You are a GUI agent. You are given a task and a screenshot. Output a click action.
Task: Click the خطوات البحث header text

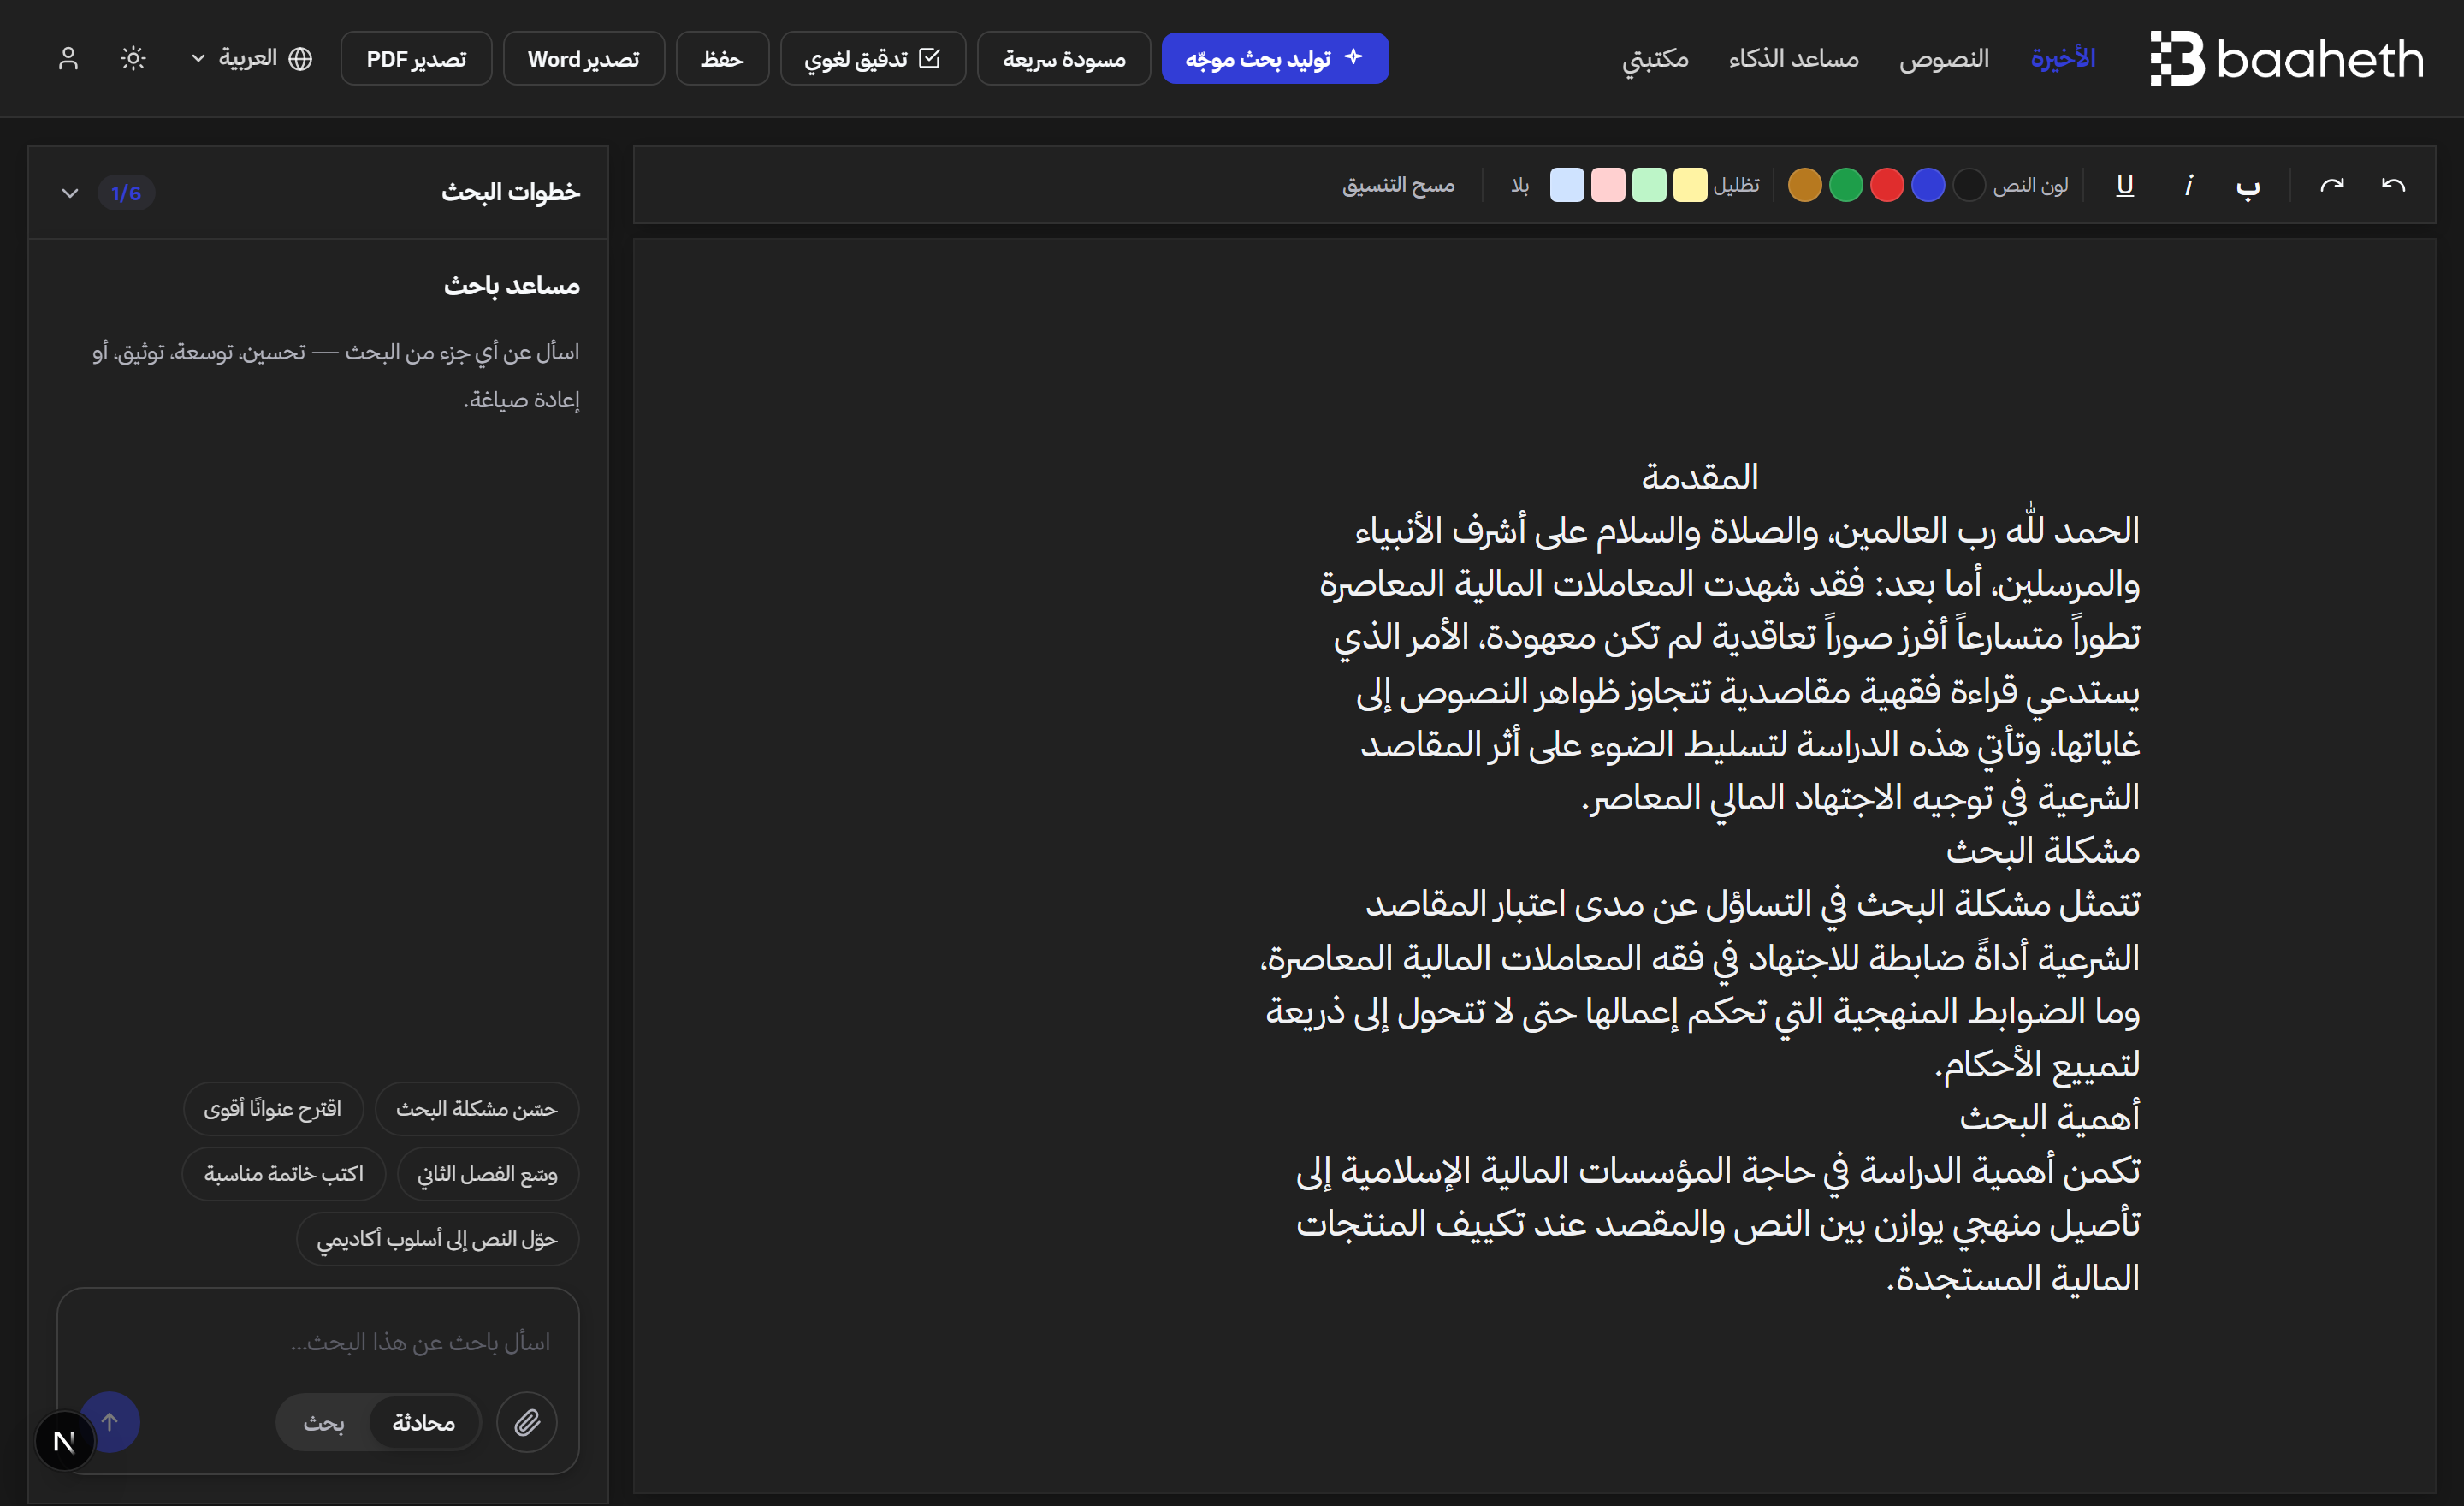[x=510, y=191]
